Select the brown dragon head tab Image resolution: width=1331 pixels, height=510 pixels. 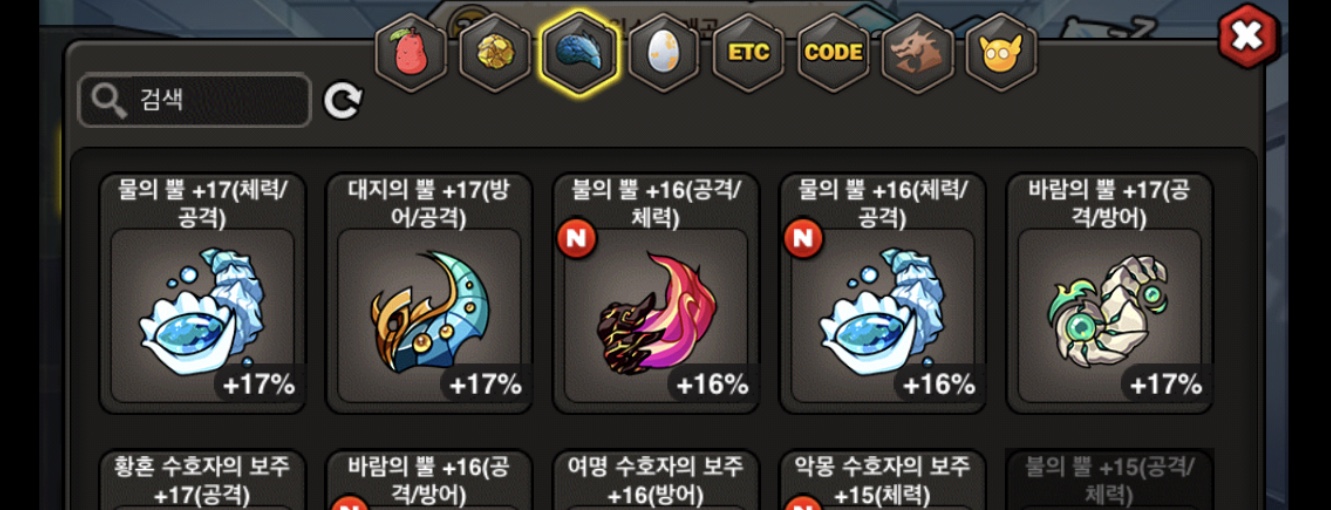point(918,52)
